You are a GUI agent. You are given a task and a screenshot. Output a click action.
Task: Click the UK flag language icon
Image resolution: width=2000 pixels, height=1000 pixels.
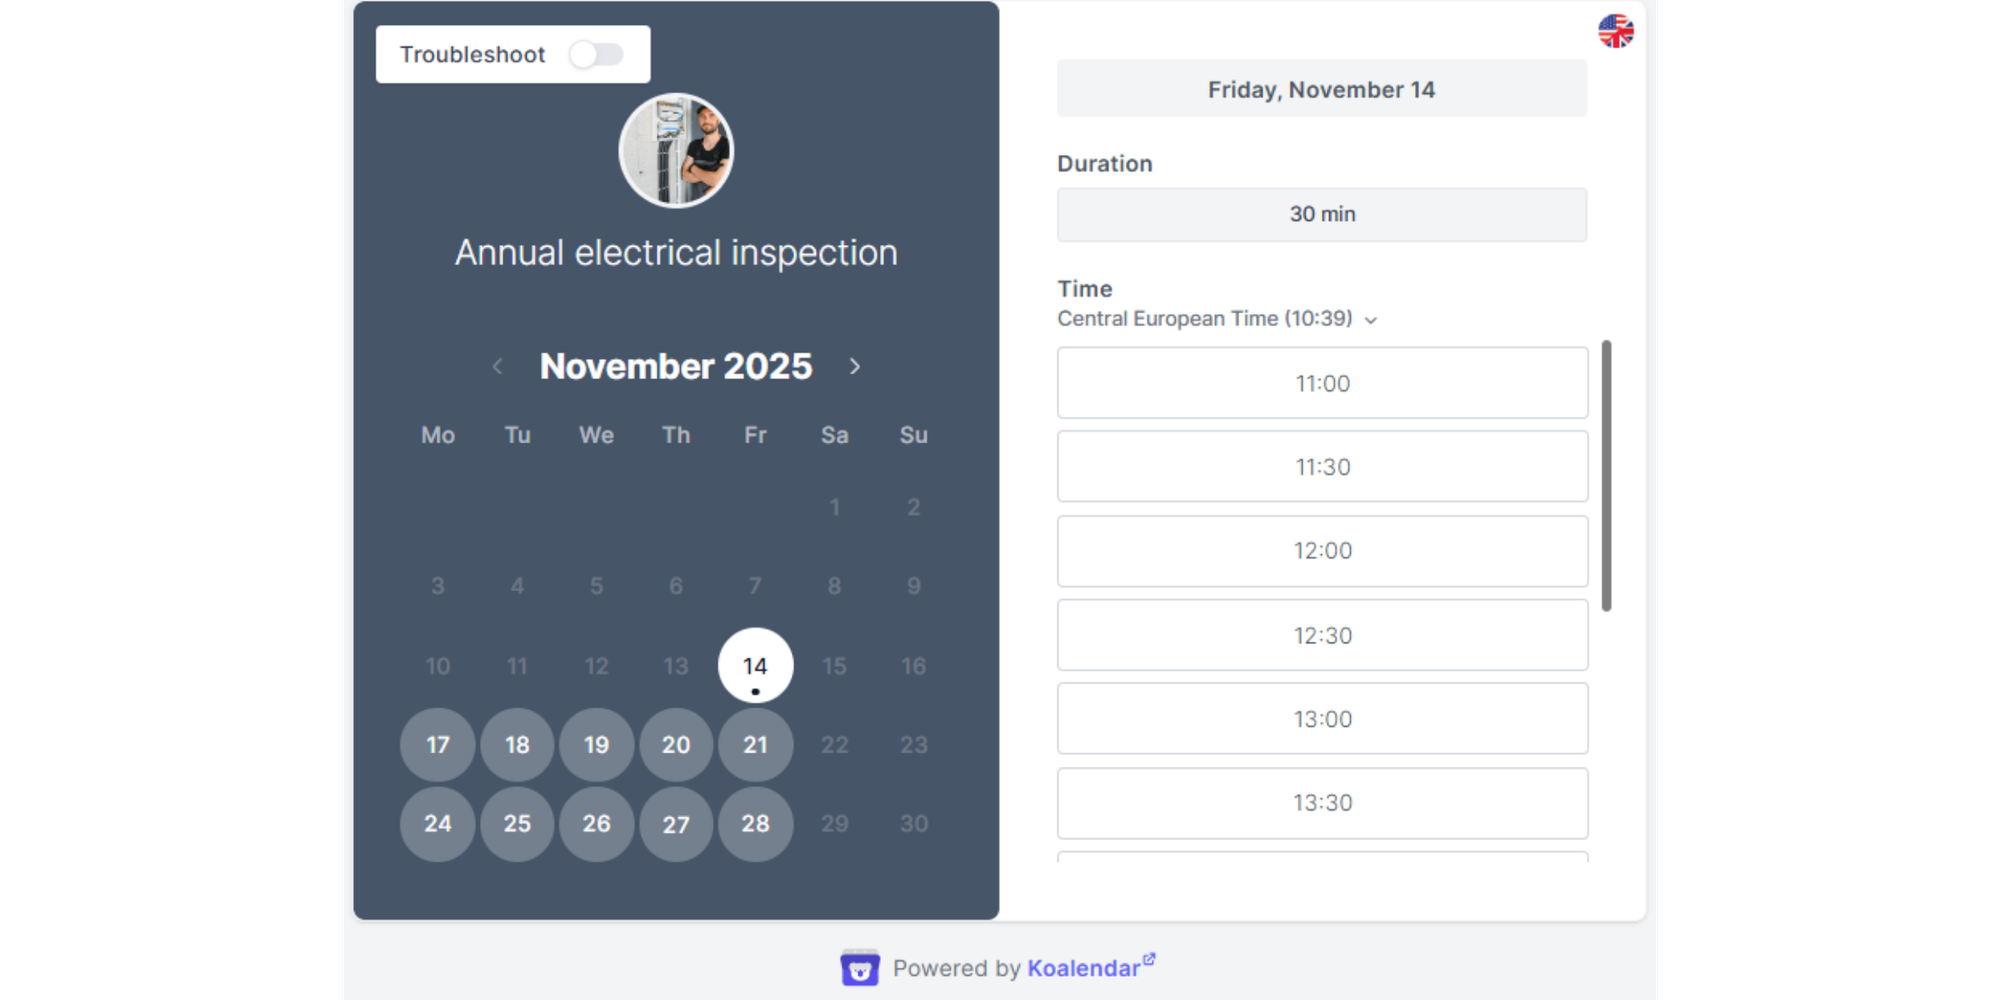(1616, 31)
